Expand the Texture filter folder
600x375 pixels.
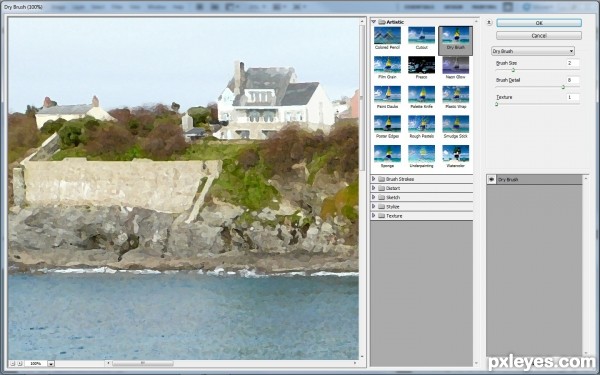point(373,215)
